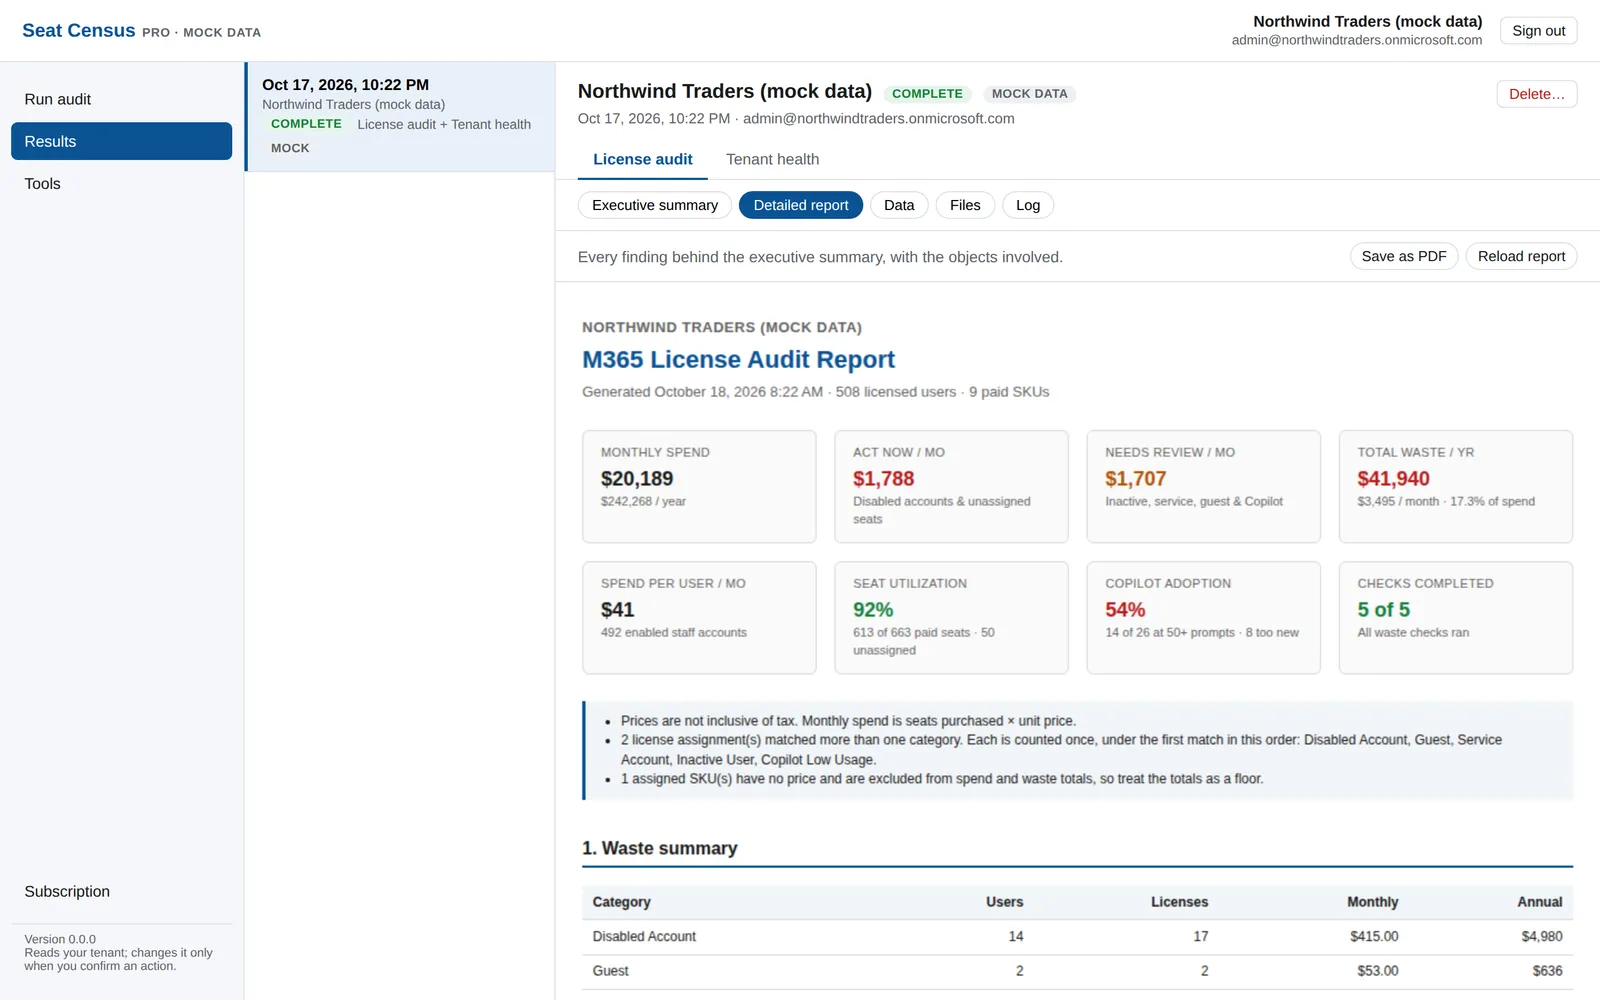This screenshot has height=1000, width=1600.
Task: Open the Log view
Action: [x=1028, y=205]
